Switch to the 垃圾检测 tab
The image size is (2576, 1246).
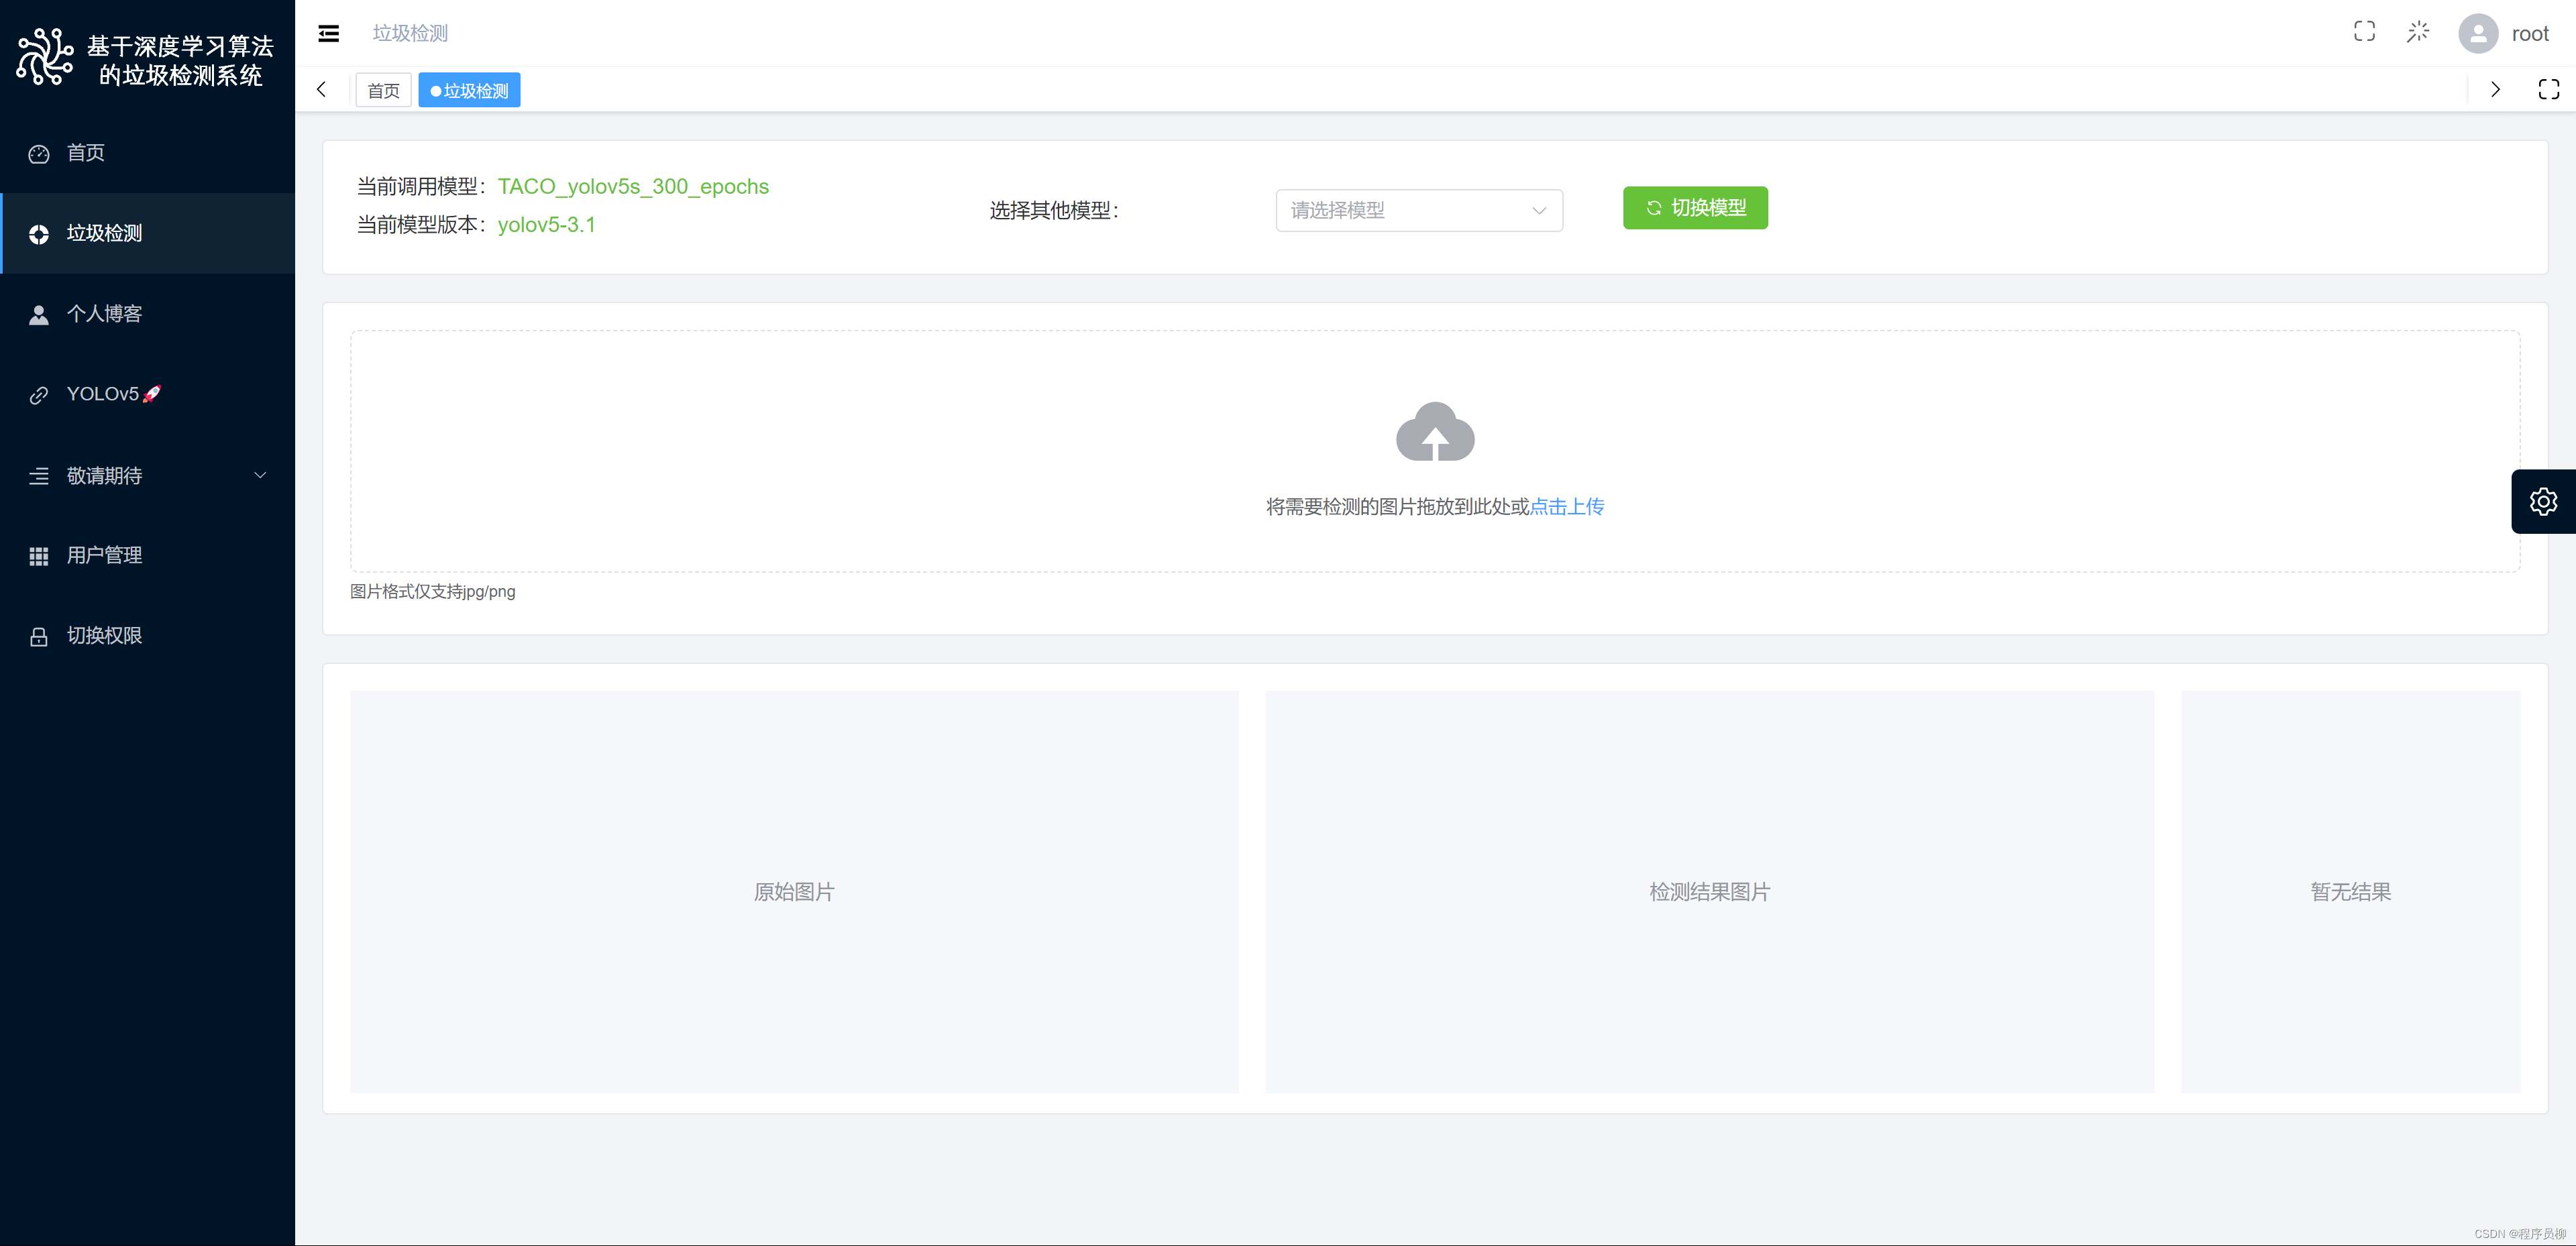coord(469,90)
